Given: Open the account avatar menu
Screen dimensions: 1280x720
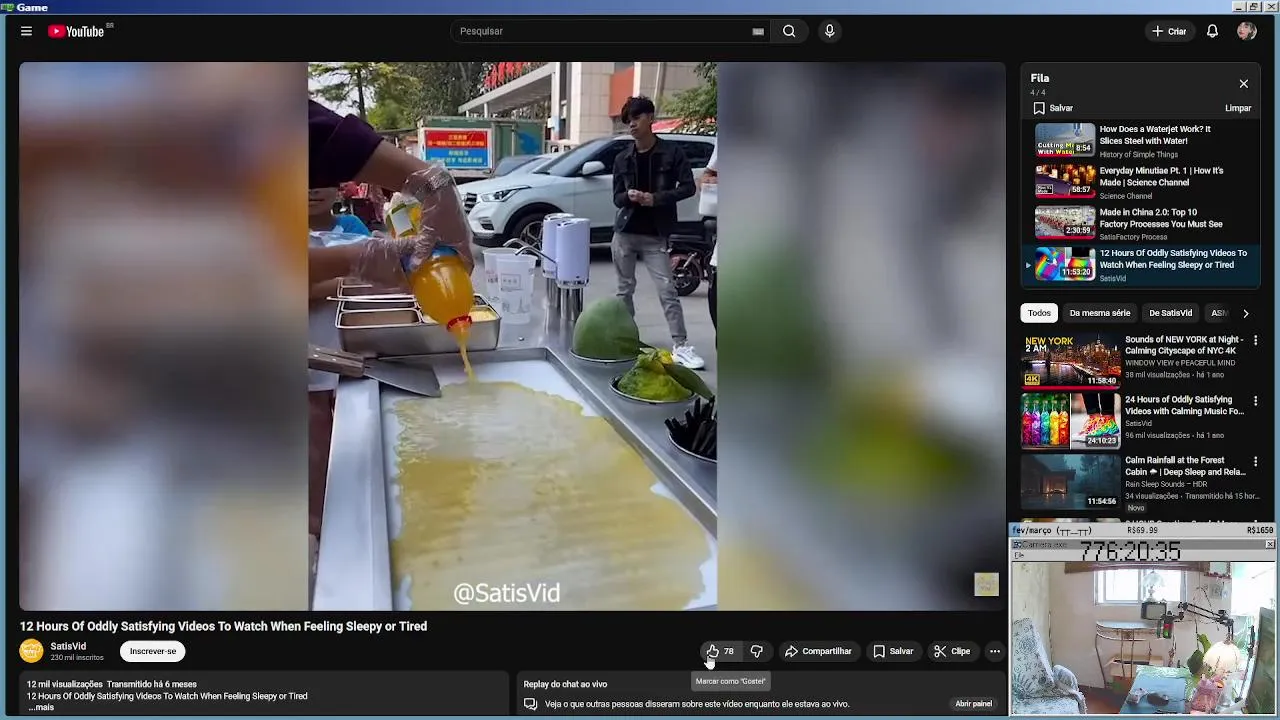Looking at the screenshot, I should point(1246,31).
